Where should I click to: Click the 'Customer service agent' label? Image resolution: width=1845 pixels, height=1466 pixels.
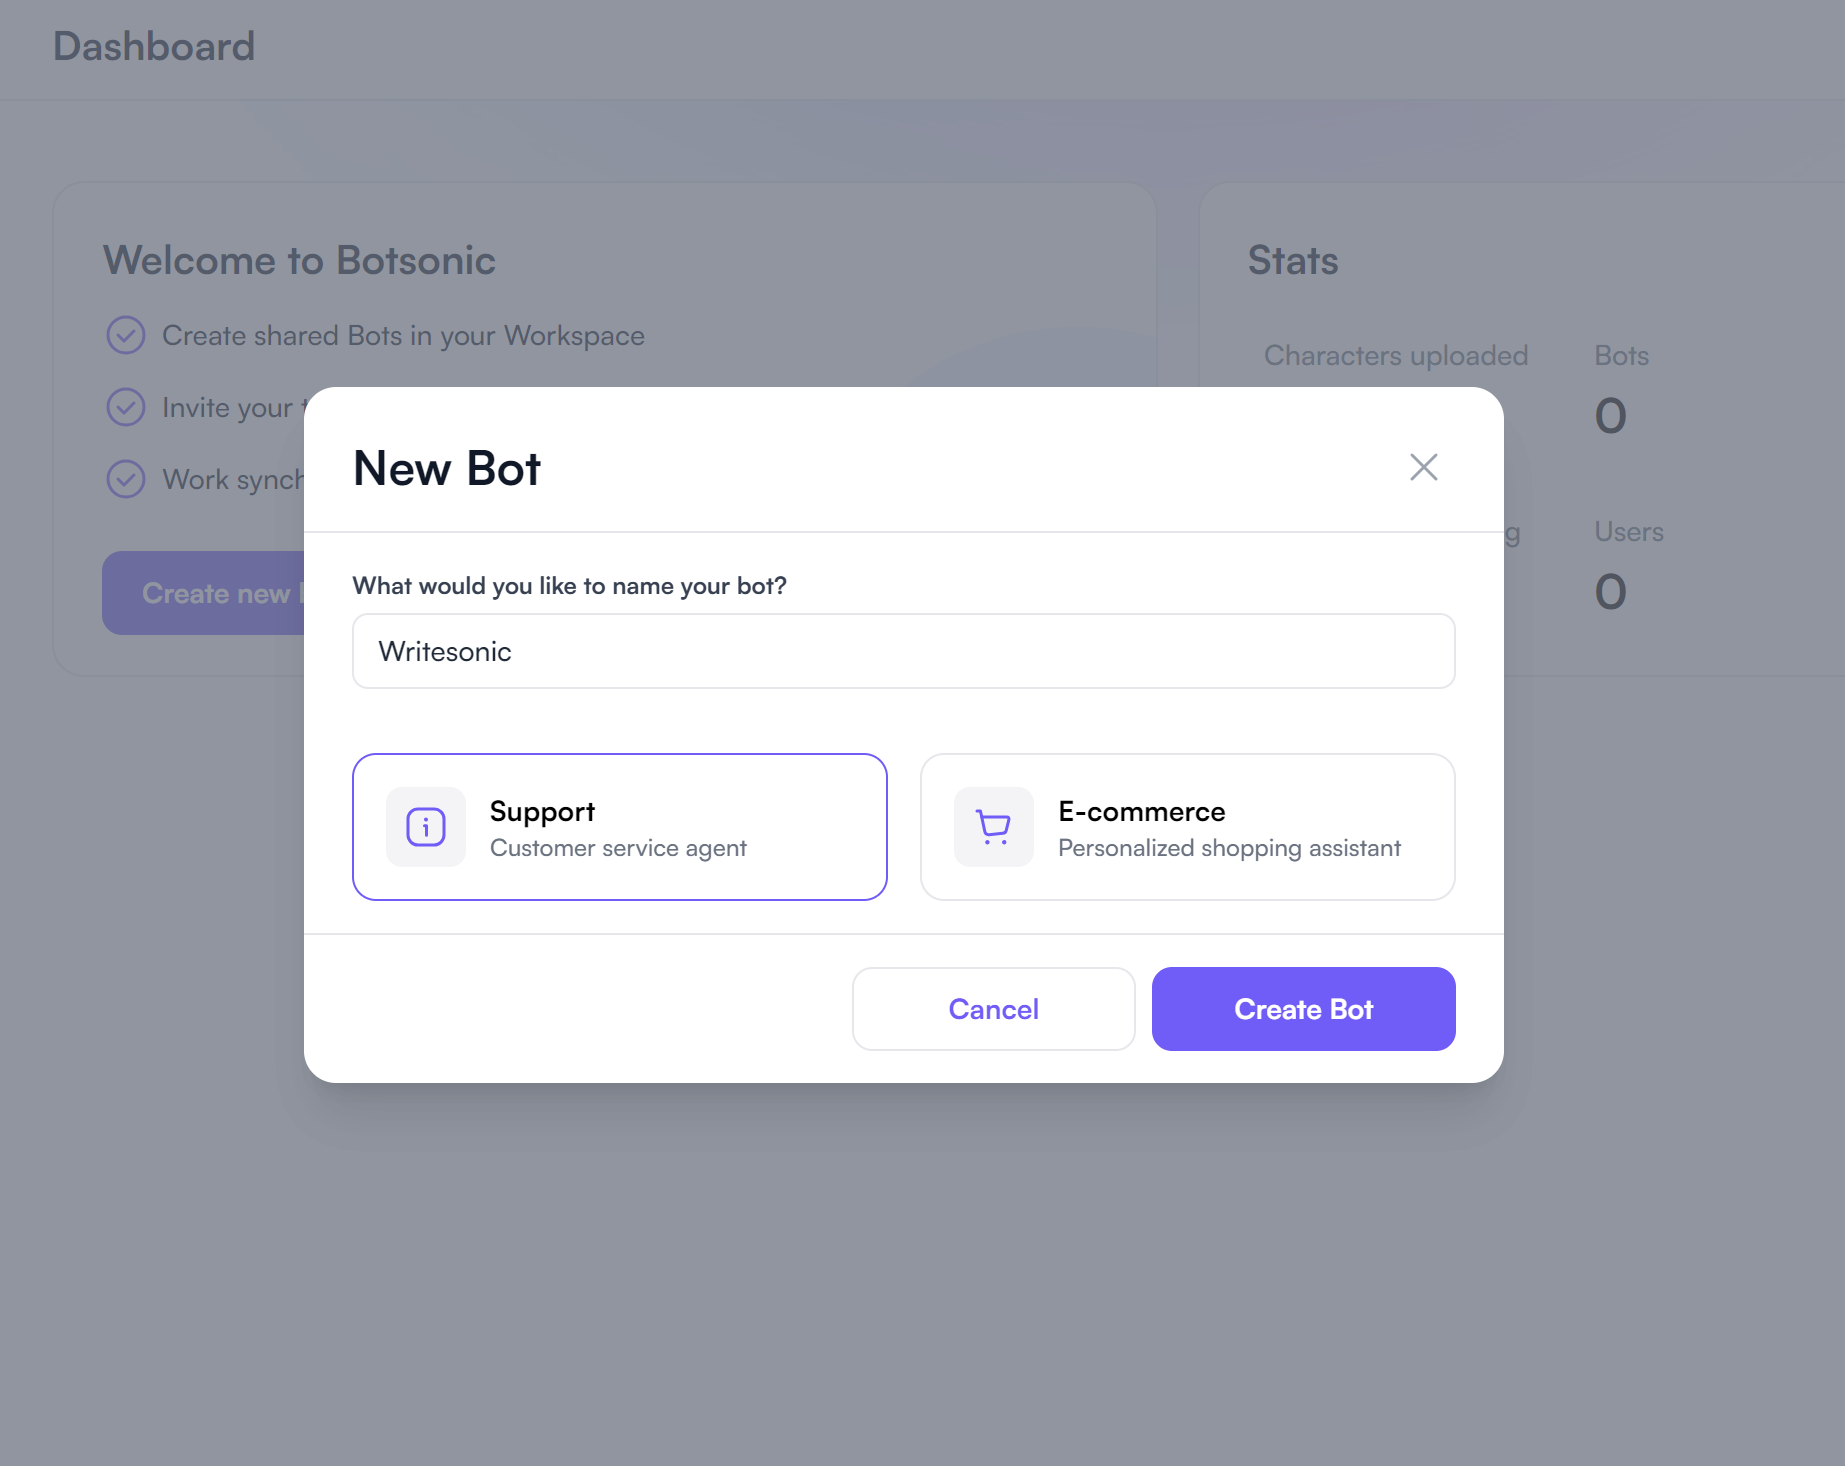pyautogui.click(x=618, y=847)
